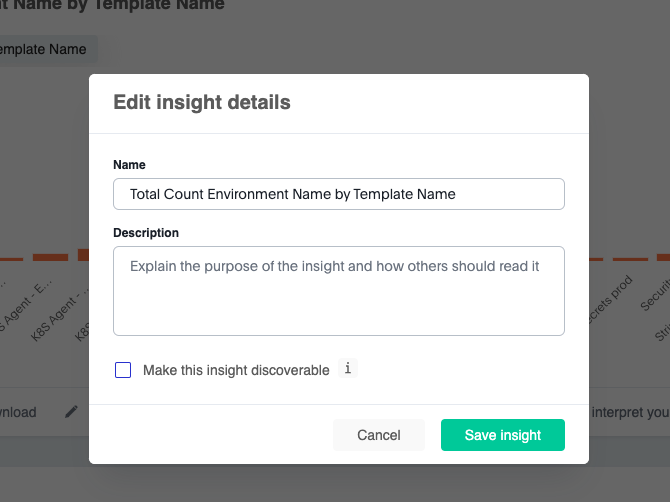
Task: Open the discoverable info icon
Action: point(348,368)
